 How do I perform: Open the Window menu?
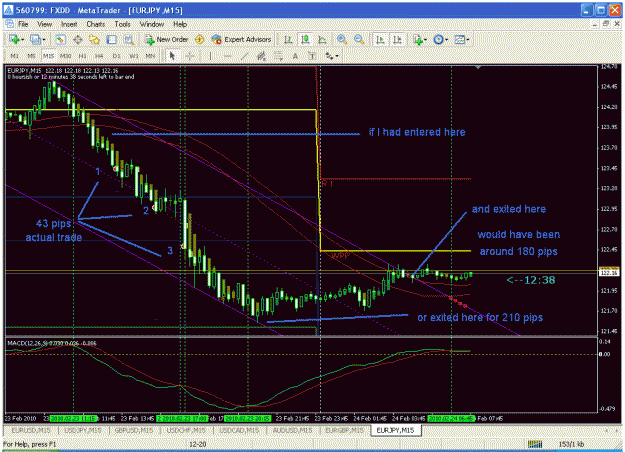point(151,24)
